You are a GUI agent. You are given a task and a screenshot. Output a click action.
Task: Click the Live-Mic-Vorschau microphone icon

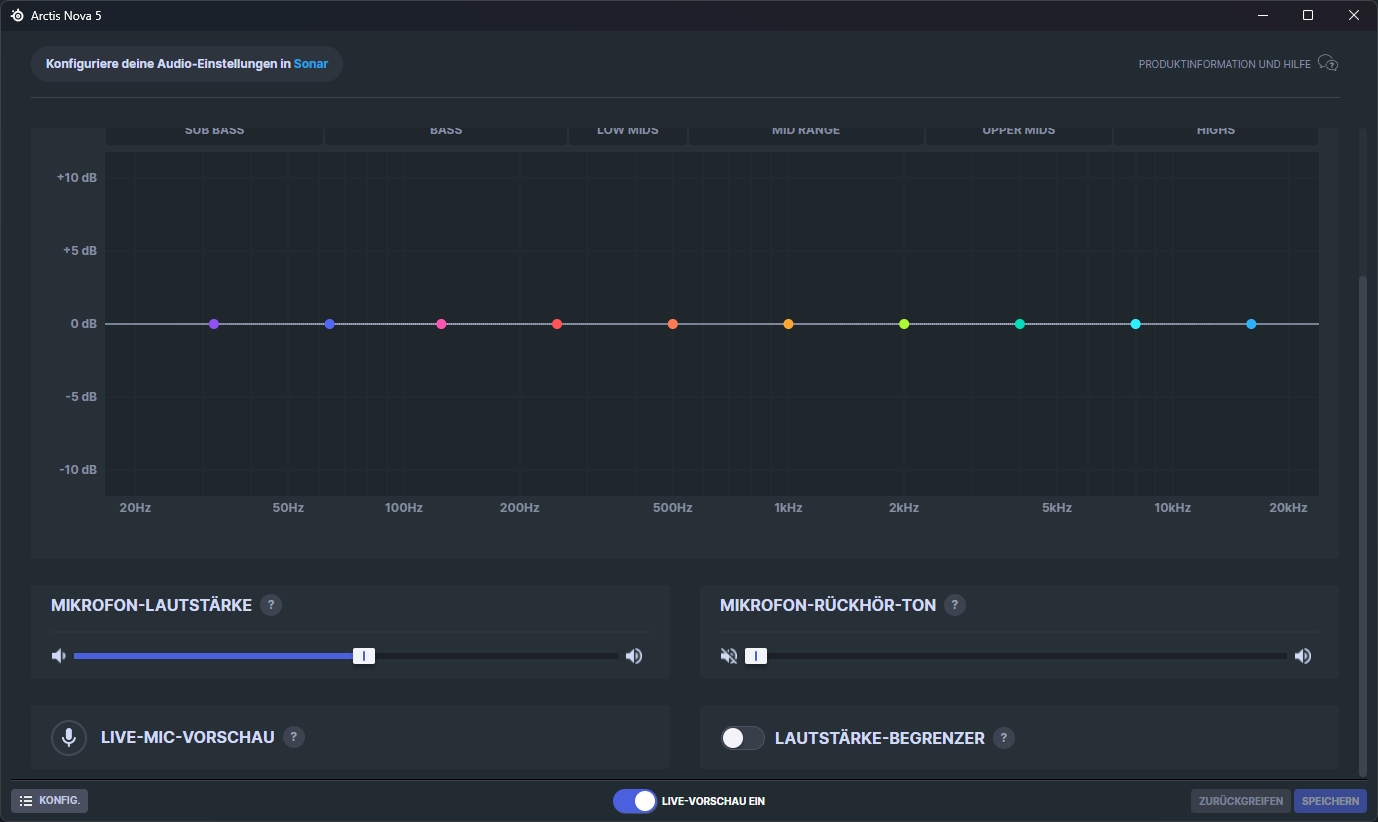coord(68,738)
